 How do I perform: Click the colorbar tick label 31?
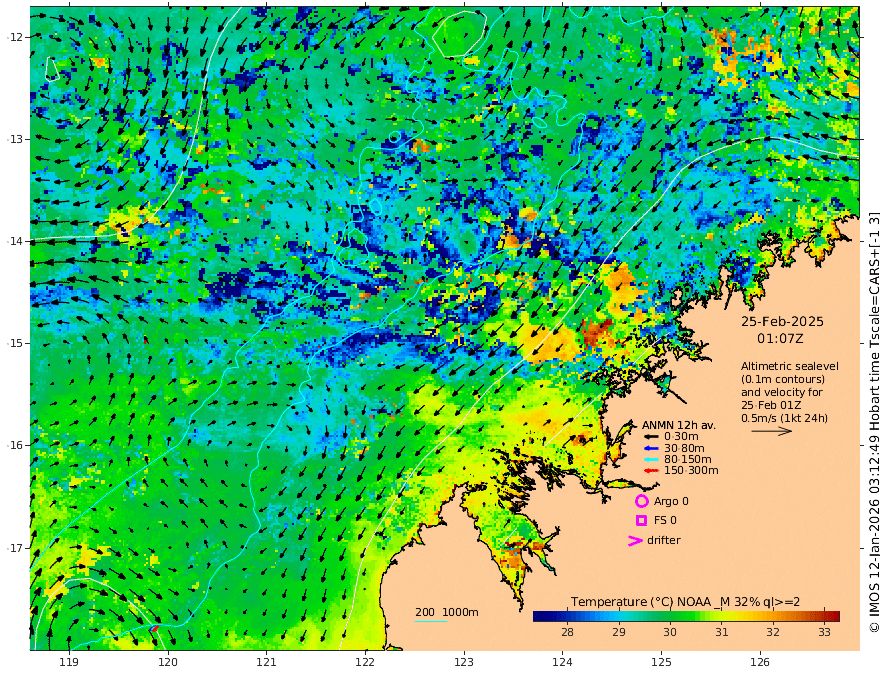[x=722, y=632]
